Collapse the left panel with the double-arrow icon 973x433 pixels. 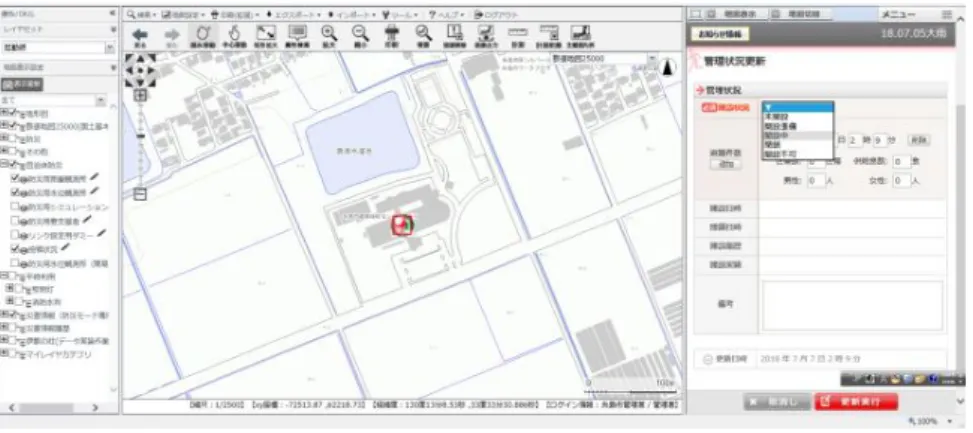click(112, 13)
